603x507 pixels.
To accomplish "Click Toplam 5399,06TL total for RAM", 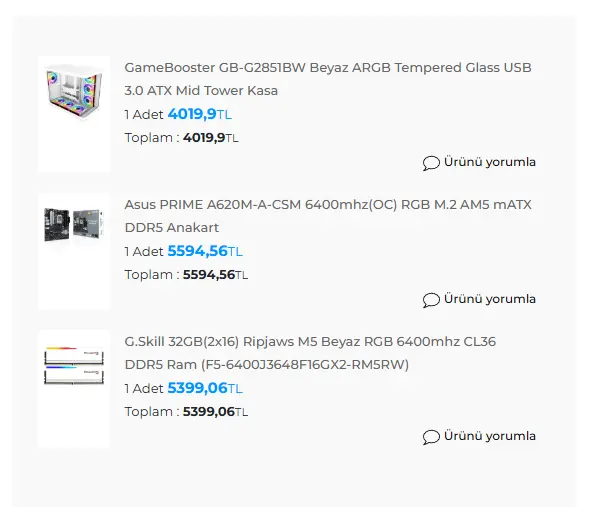I will [186, 412].
